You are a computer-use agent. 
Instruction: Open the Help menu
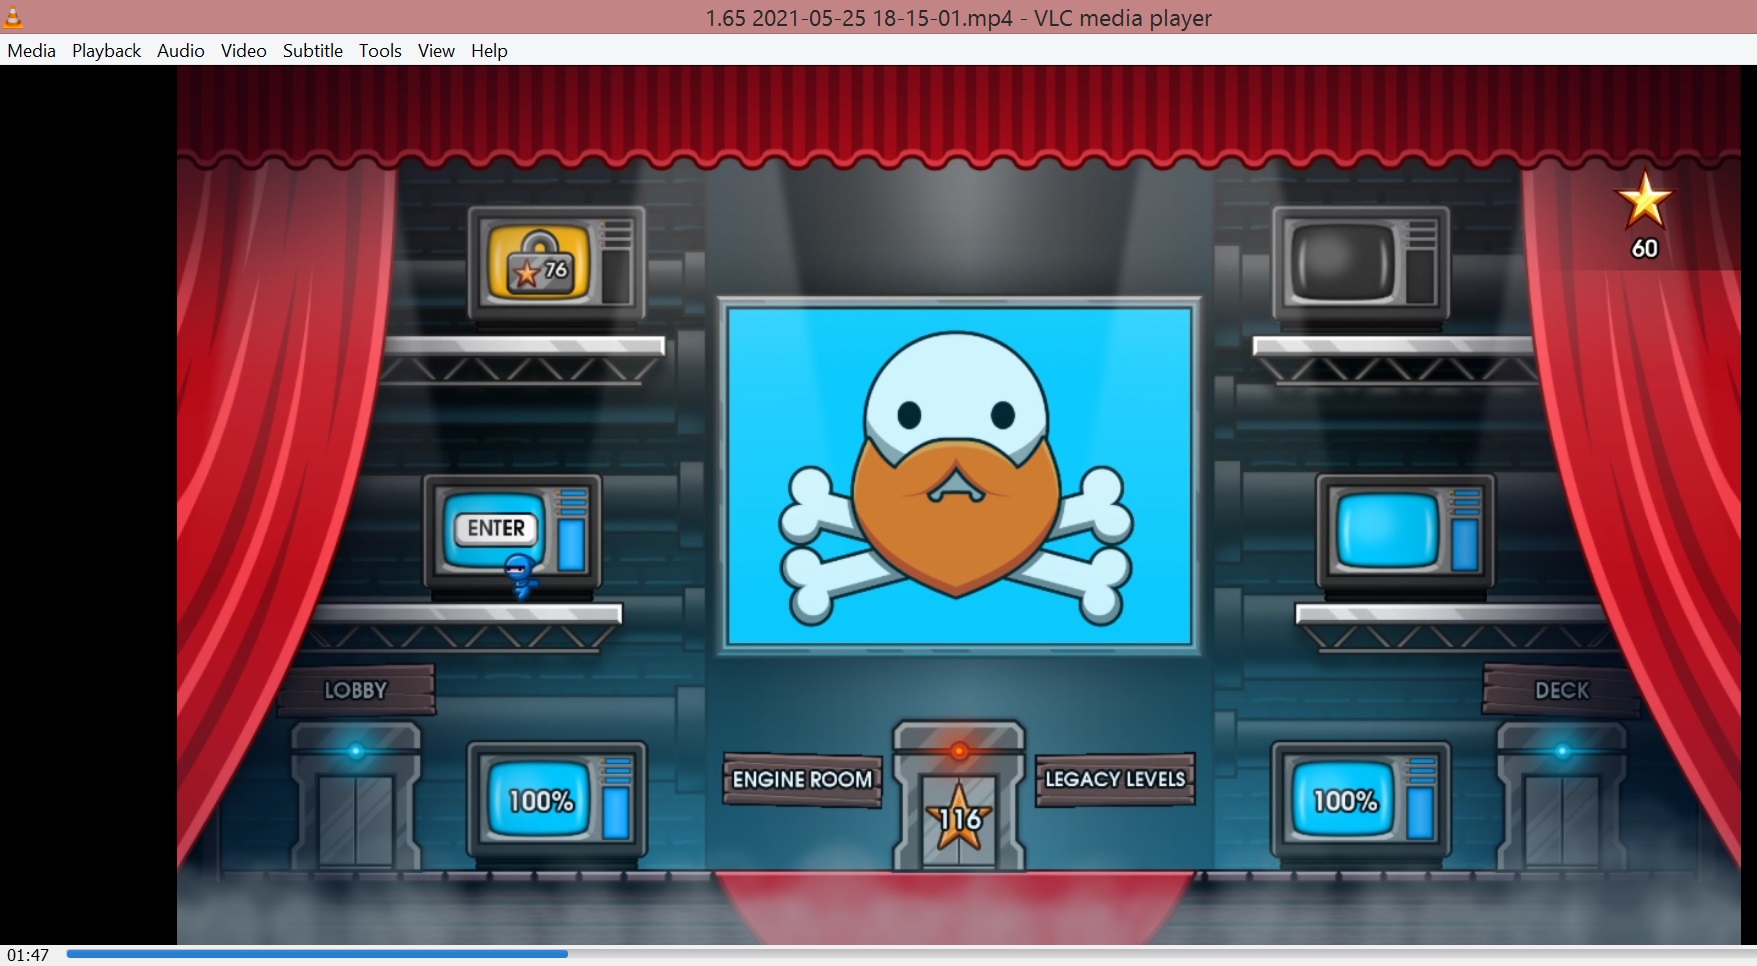(x=489, y=51)
